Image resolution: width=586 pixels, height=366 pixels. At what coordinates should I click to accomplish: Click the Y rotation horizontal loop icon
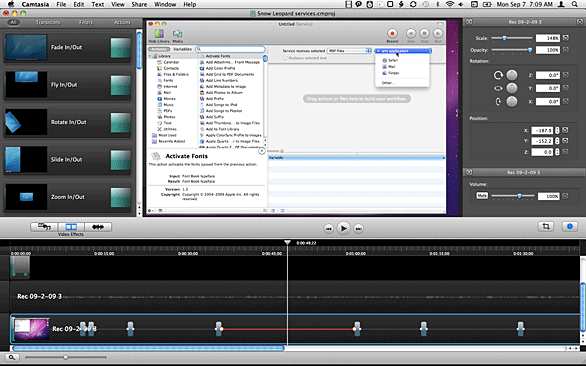pos(498,88)
